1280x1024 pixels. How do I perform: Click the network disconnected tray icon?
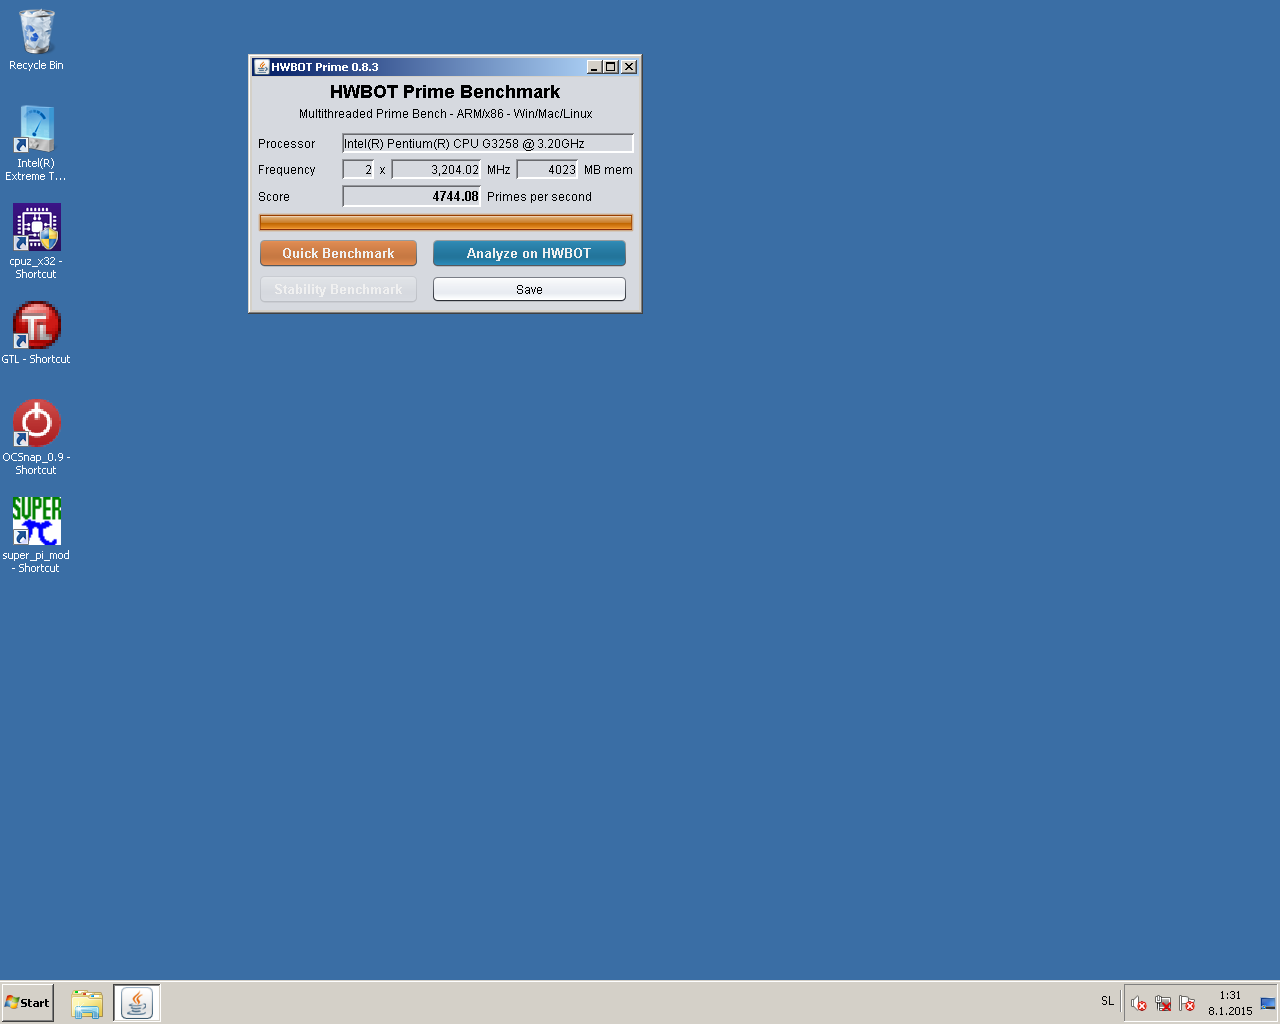pyautogui.click(x=1163, y=1003)
